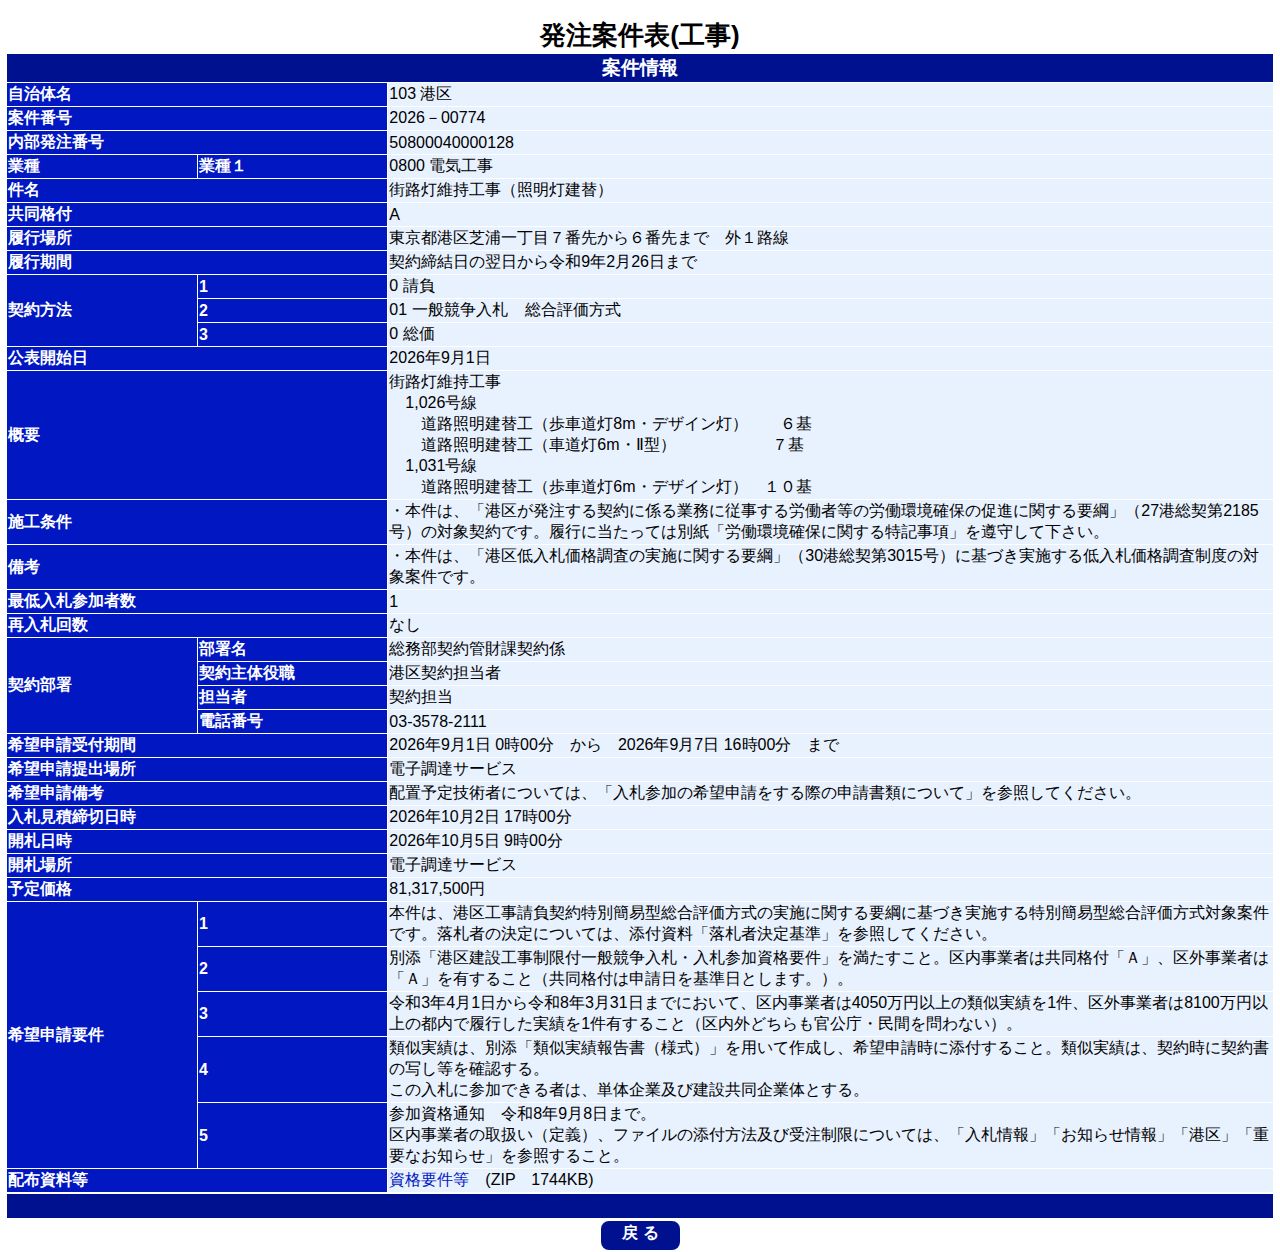
Task: Click the 履行期間 contract period value
Action: tap(543, 262)
